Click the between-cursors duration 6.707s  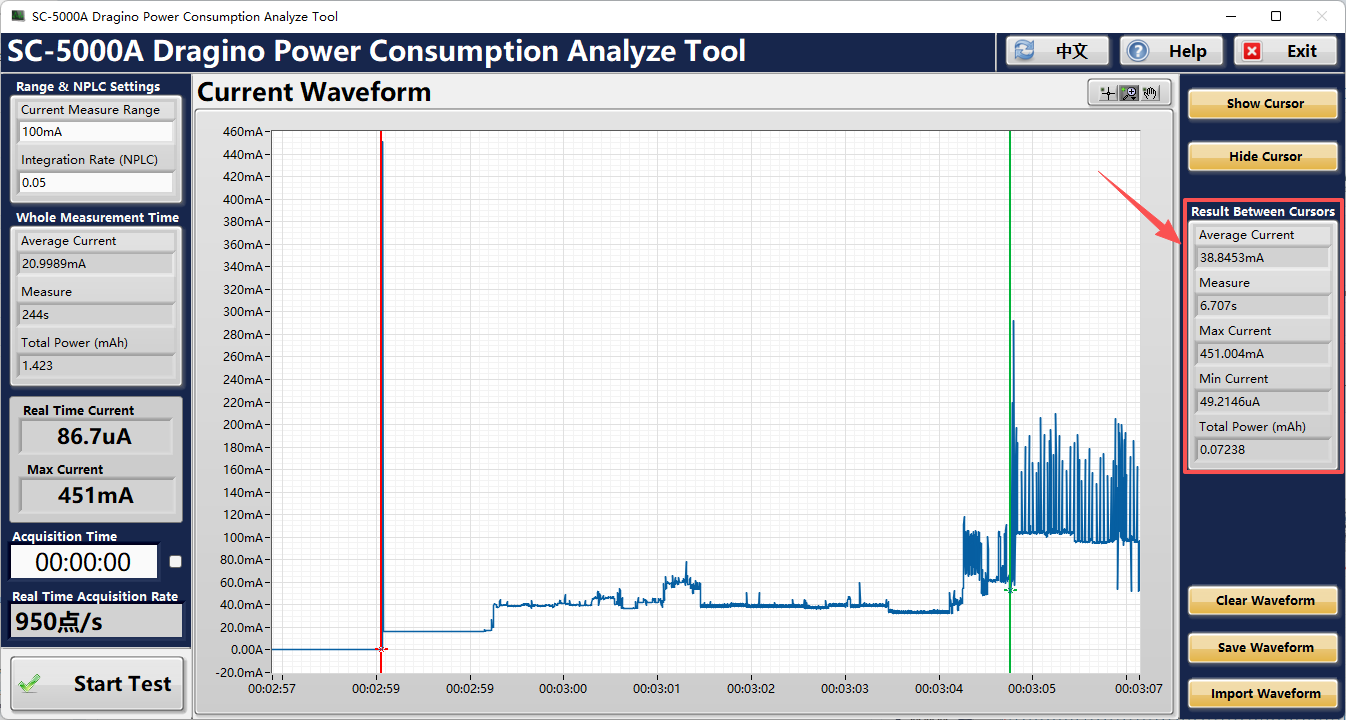click(x=1262, y=306)
